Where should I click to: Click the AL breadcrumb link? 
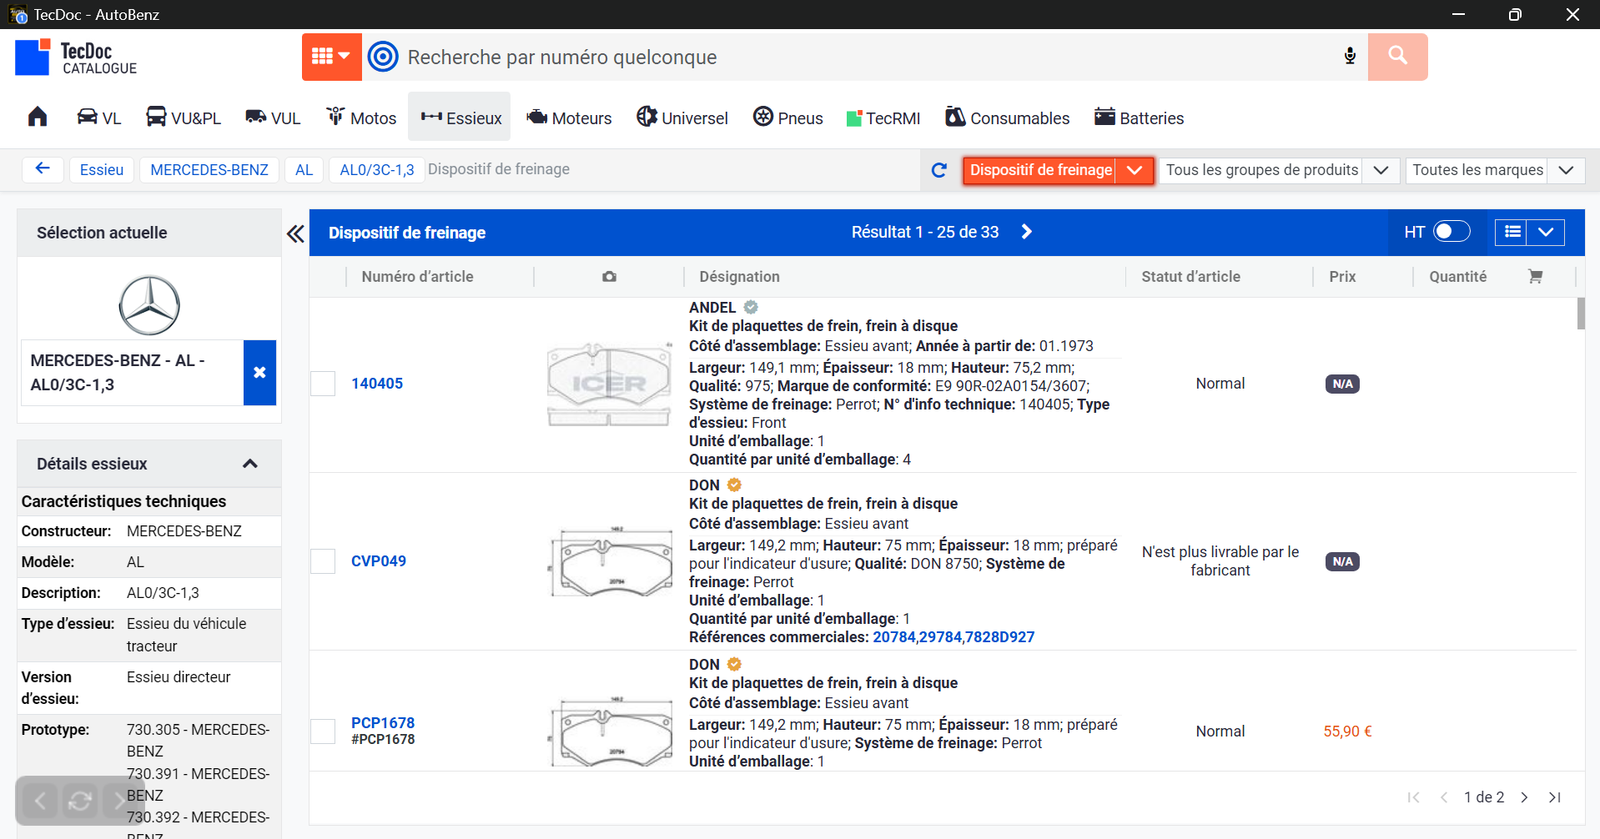[304, 170]
